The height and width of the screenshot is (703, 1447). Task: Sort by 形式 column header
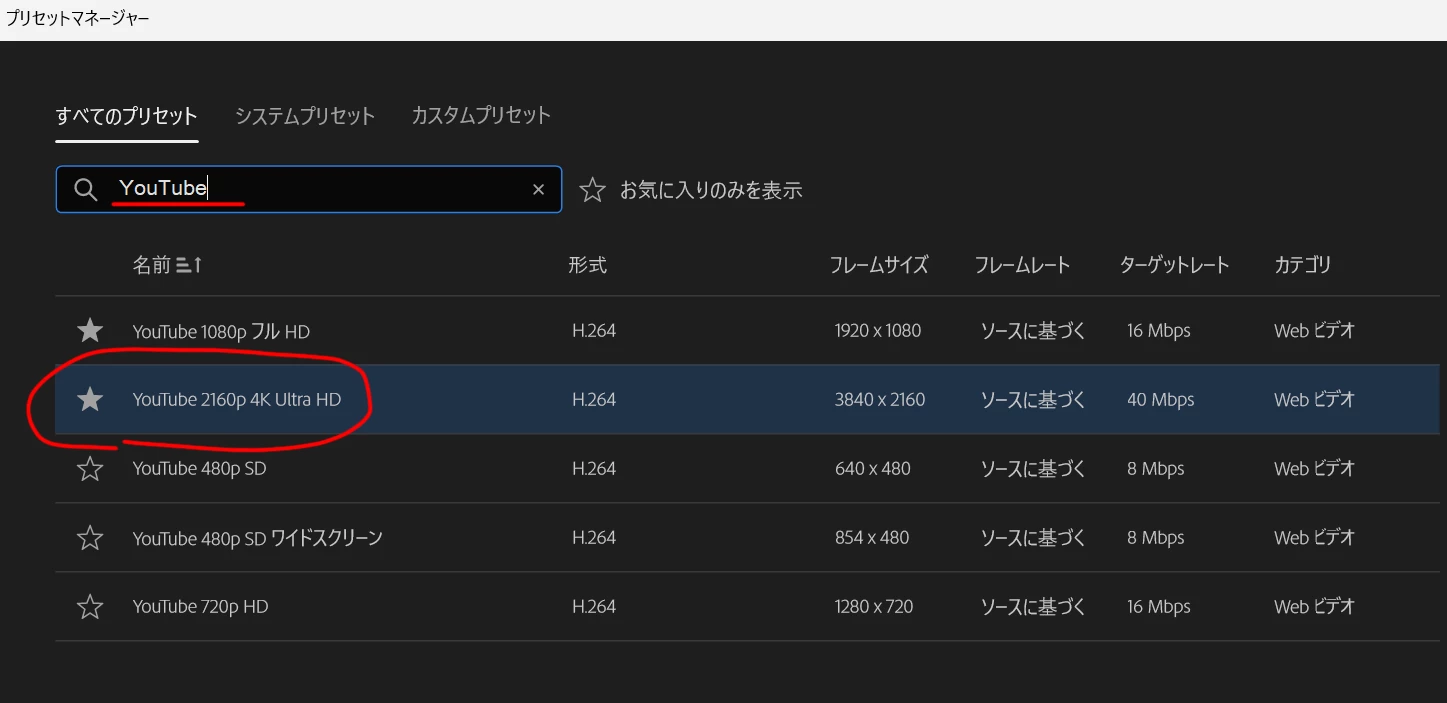point(588,265)
